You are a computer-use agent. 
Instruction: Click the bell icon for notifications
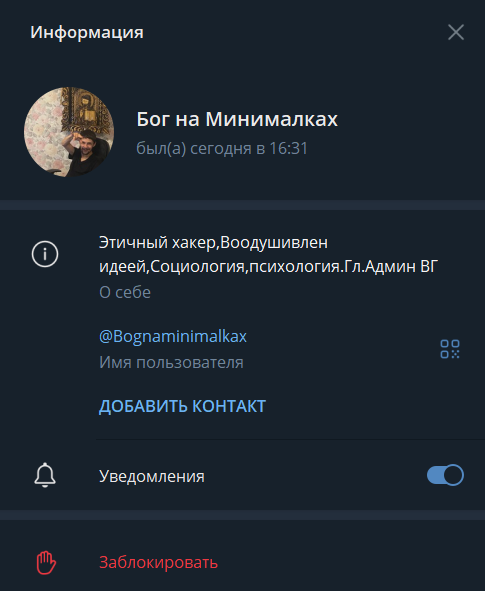(45, 475)
